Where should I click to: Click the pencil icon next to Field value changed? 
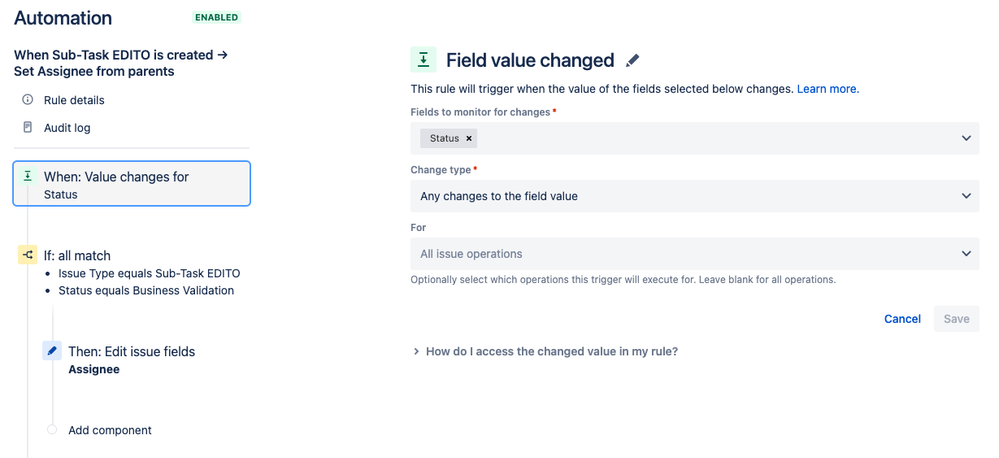tap(632, 61)
